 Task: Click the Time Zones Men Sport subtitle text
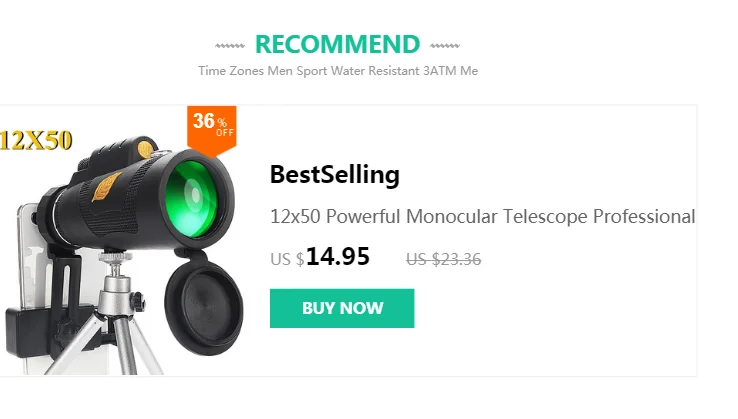[x=338, y=71]
